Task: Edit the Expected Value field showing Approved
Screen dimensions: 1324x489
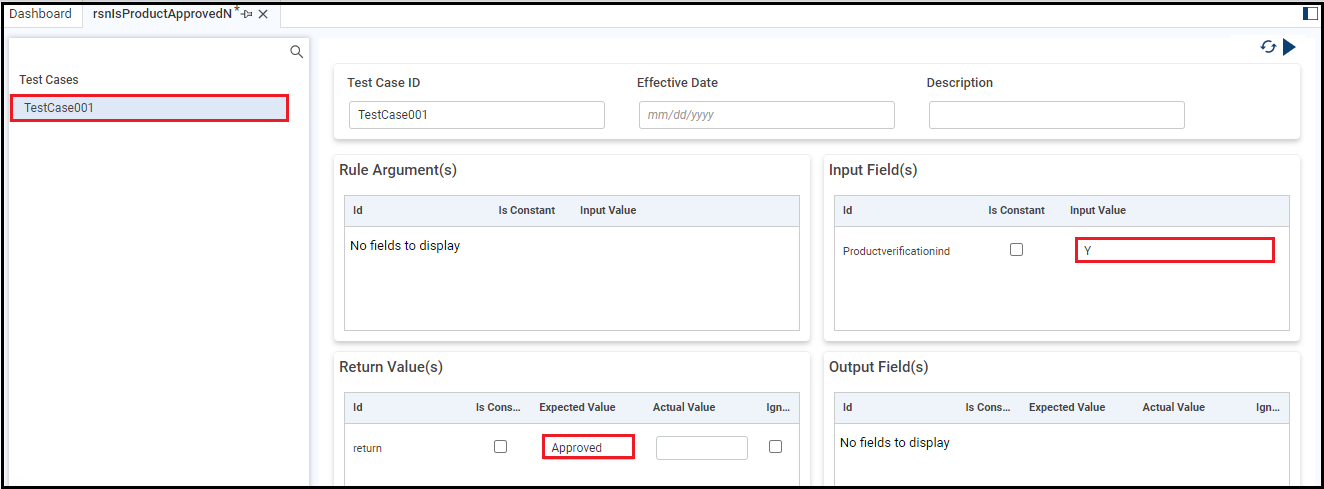Action: point(588,447)
